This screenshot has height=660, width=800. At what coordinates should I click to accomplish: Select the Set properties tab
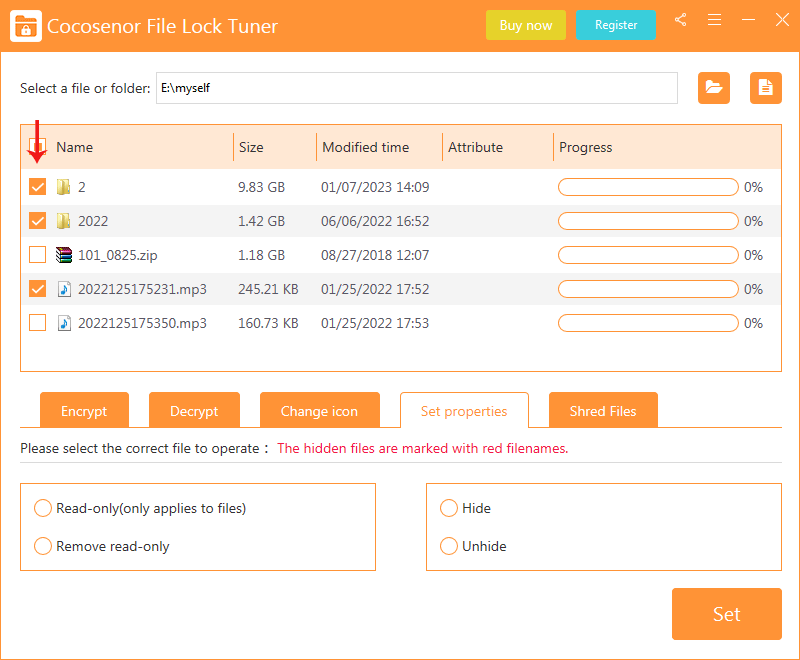[464, 410]
